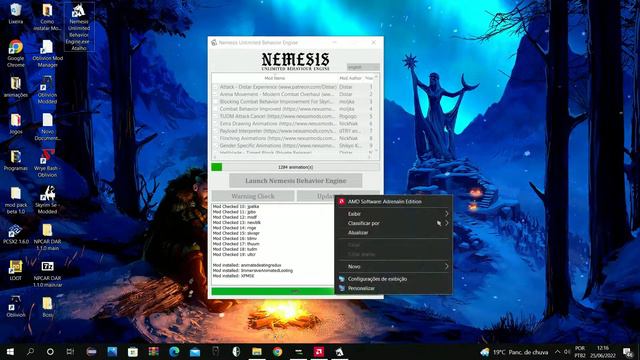
Task: Open Configurações de exibição
Action: [393, 279]
